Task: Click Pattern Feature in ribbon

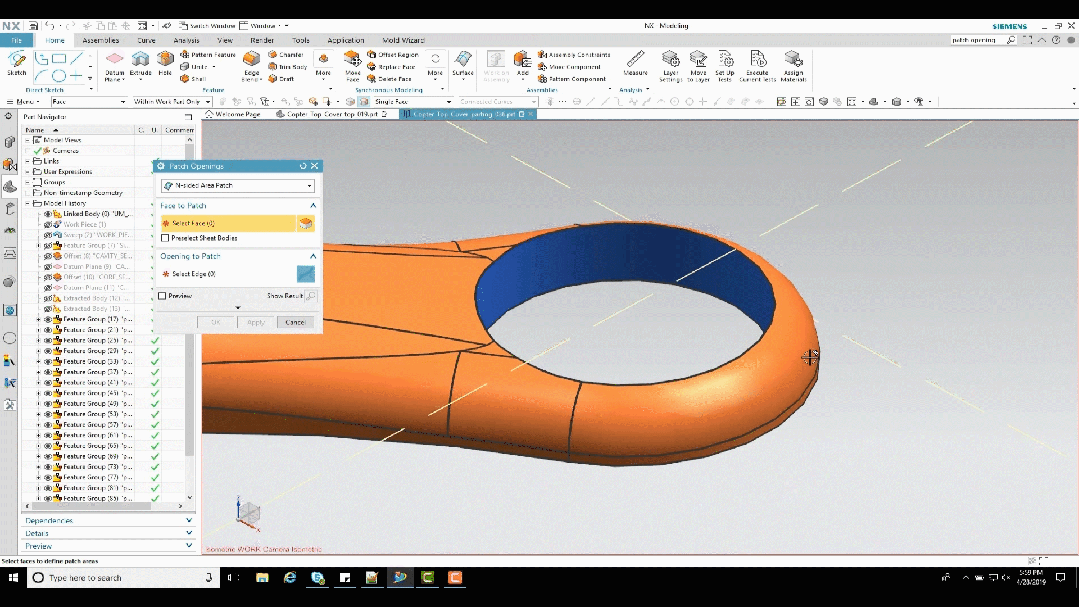Action: 208,55
